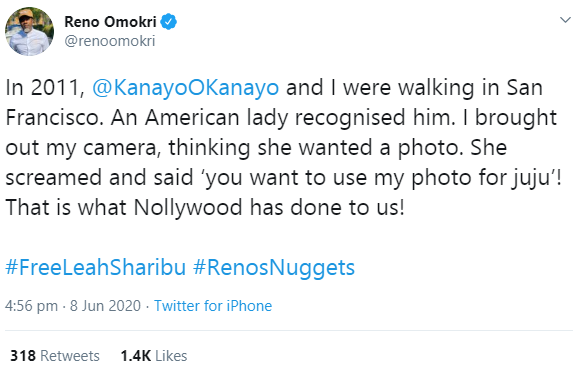Click the phrase 'American lady recognised him'
The image size is (578, 366).
[x=300, y=119]
